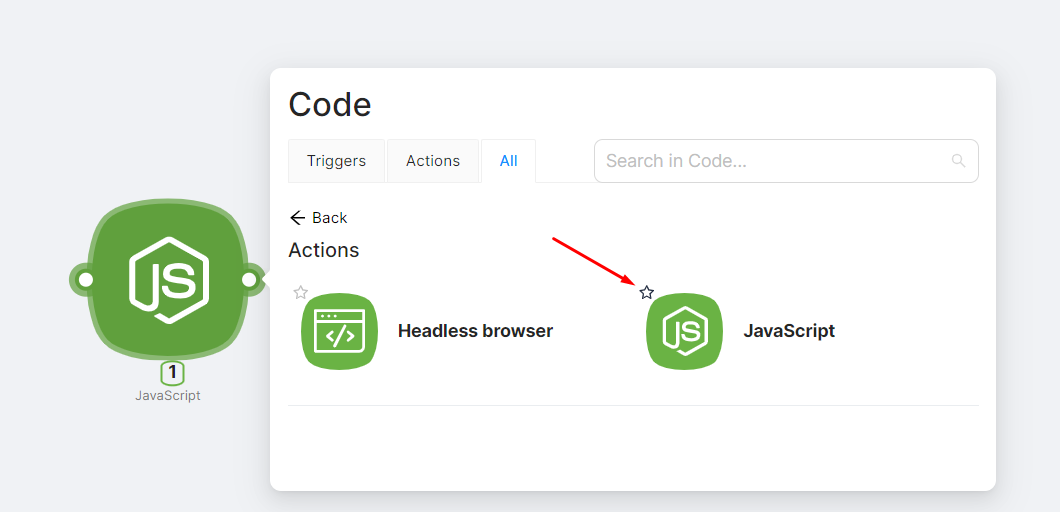Click the right connector dot of the JavaScript module
1060x512 pixels.
tap(249, 279)
